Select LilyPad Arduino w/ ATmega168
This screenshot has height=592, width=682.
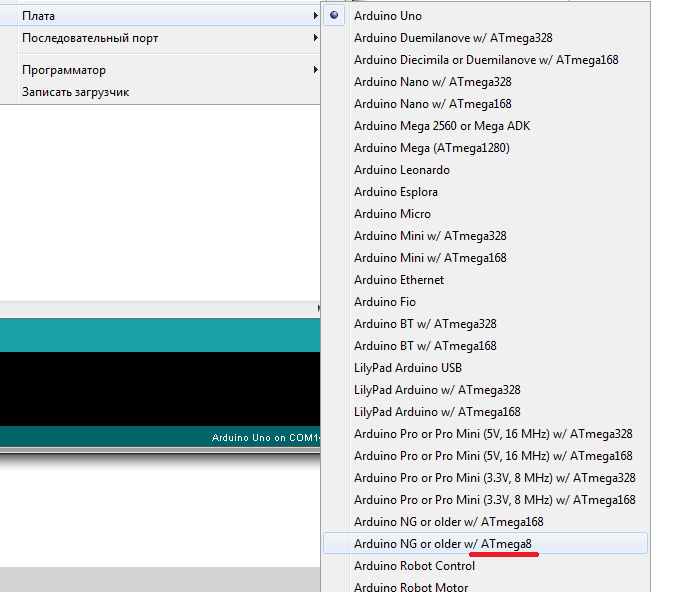485,411
